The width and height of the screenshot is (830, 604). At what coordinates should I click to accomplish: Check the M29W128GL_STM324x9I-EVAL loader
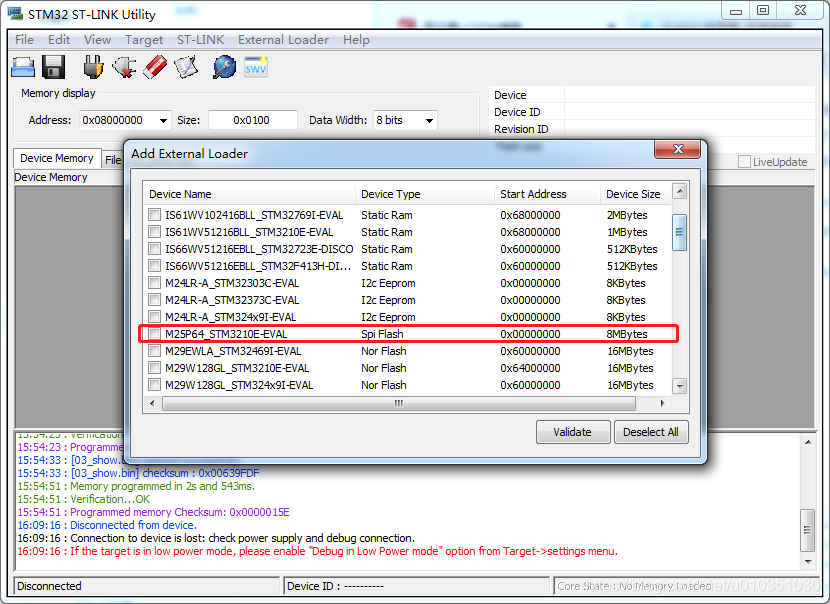[154, 384]
